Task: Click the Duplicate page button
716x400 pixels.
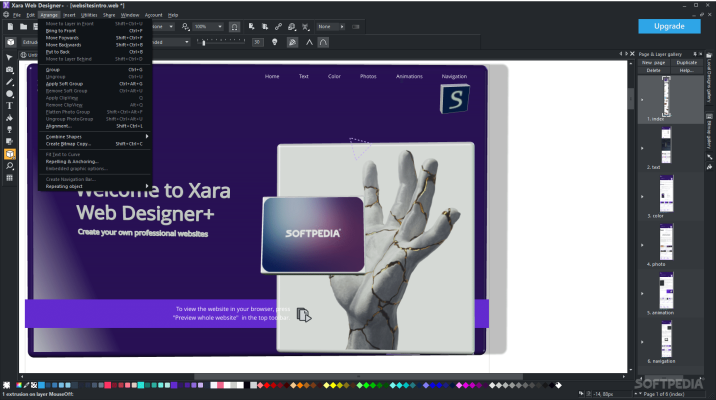Action: pos(687,63)
